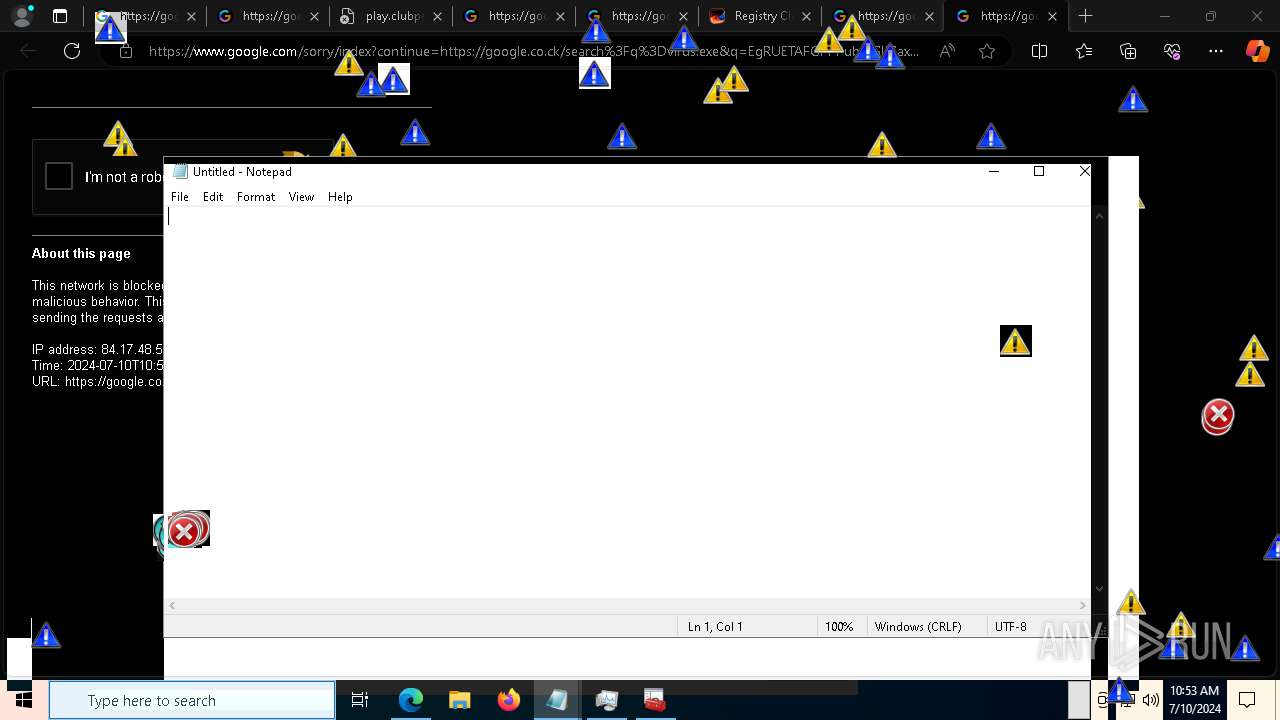Open the taskbar clock and date

point(1194,700)
